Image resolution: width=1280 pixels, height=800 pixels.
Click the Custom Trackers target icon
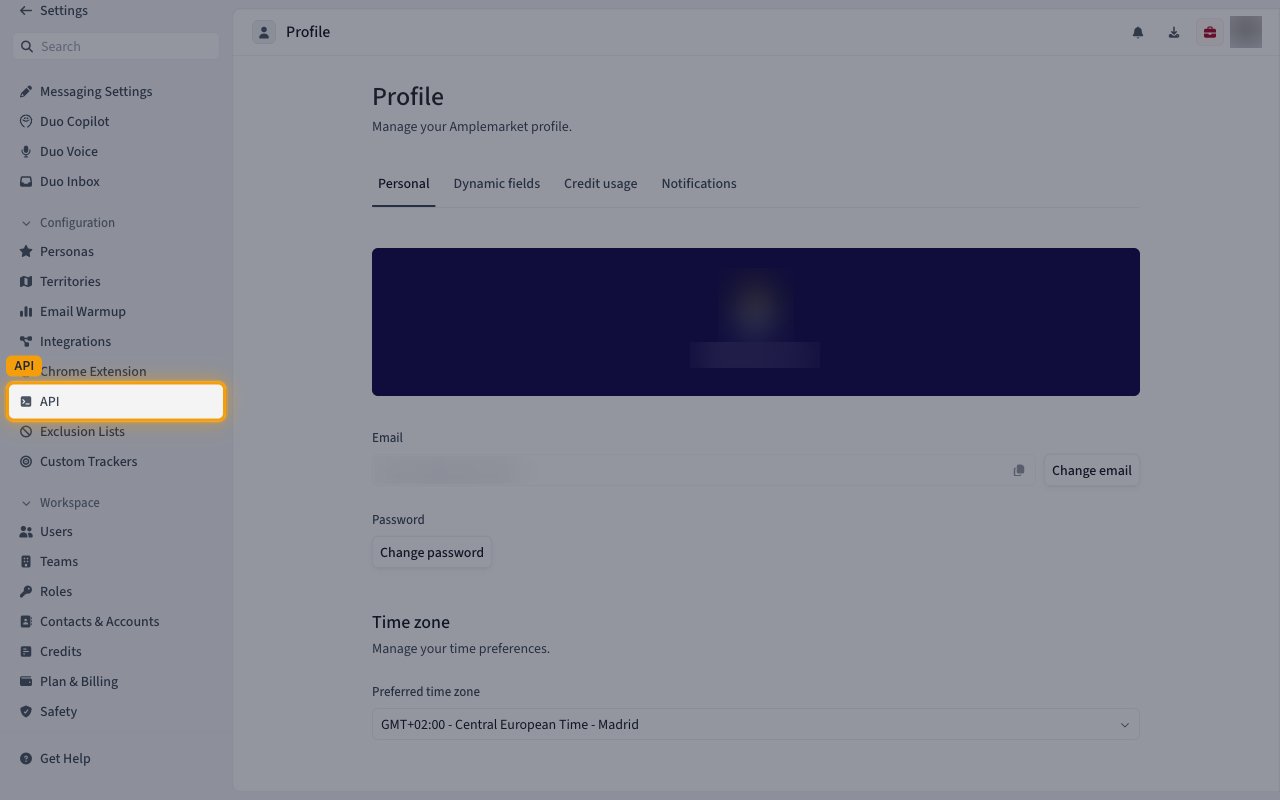26,461
